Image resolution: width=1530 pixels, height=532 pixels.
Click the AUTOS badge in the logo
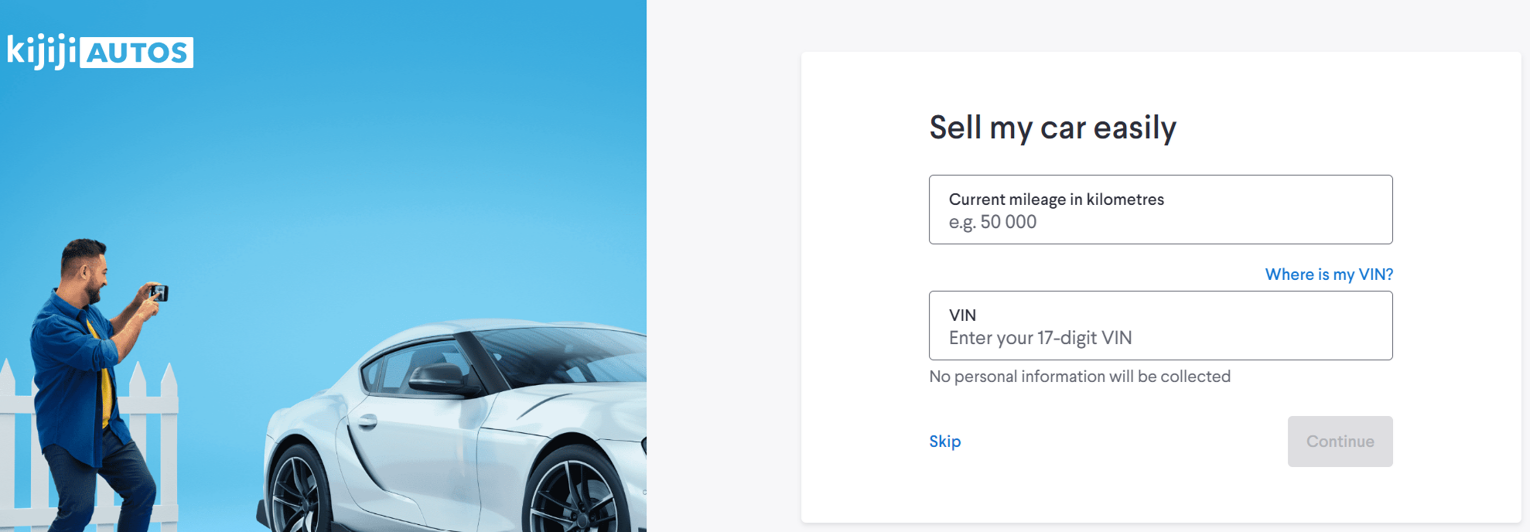pos(138,52)
